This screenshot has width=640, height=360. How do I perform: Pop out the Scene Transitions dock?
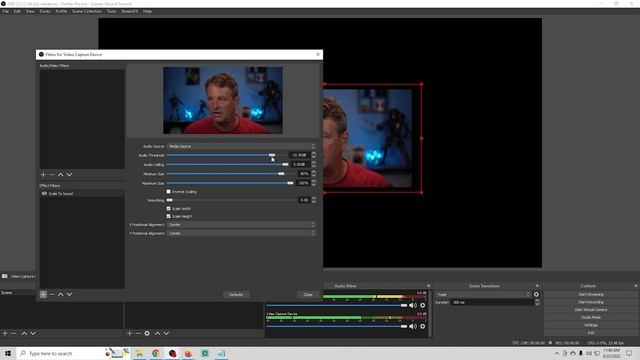537,286
